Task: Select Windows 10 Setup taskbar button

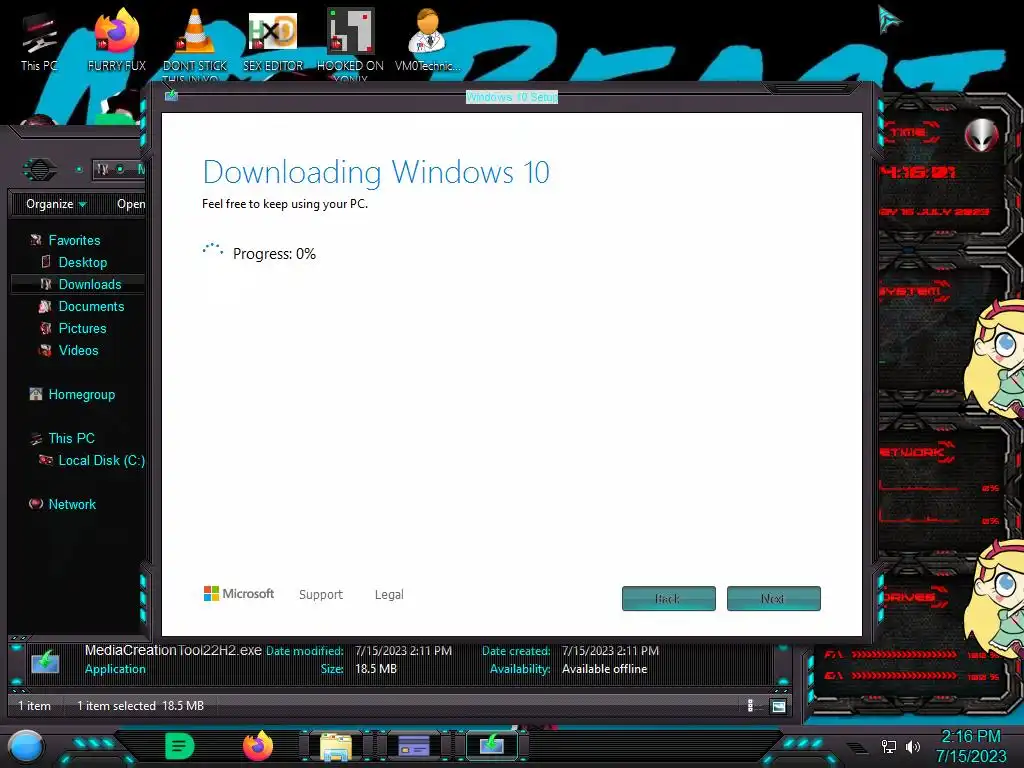Action: point(492,746)
